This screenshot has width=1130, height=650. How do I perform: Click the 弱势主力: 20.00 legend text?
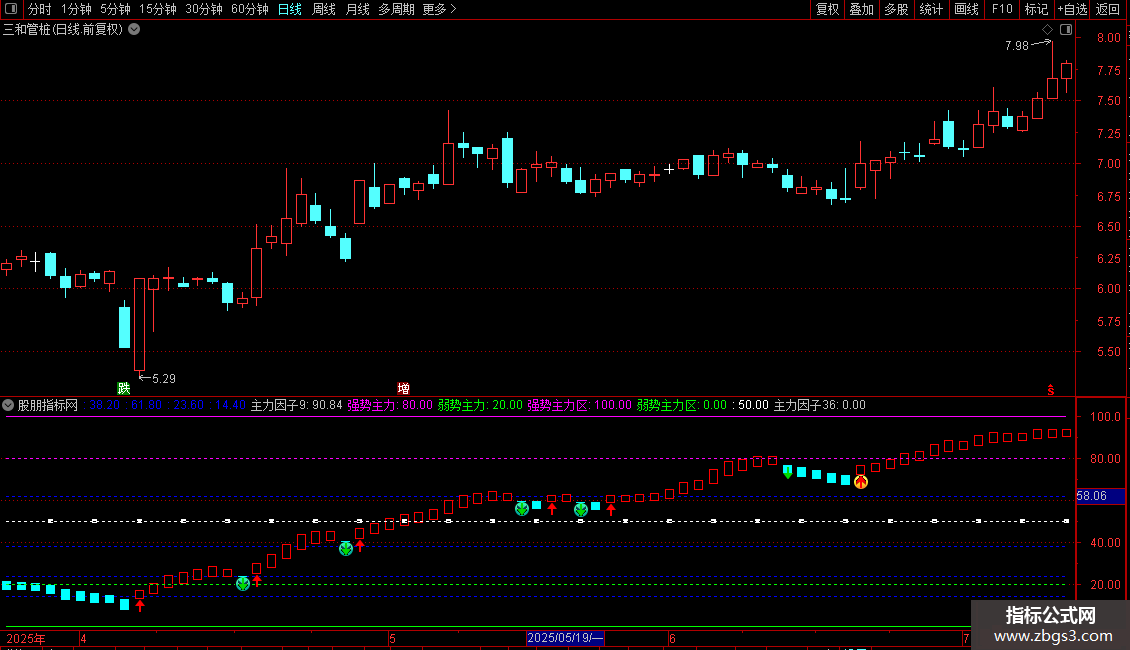[480, 405]
